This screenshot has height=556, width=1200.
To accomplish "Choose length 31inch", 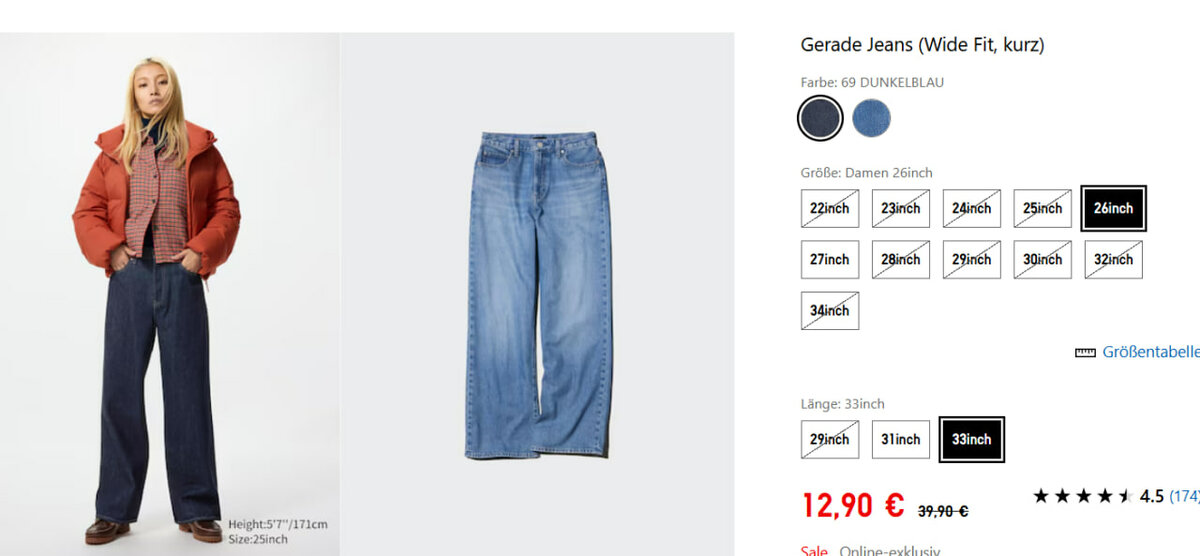I will (x=901, y=439).
